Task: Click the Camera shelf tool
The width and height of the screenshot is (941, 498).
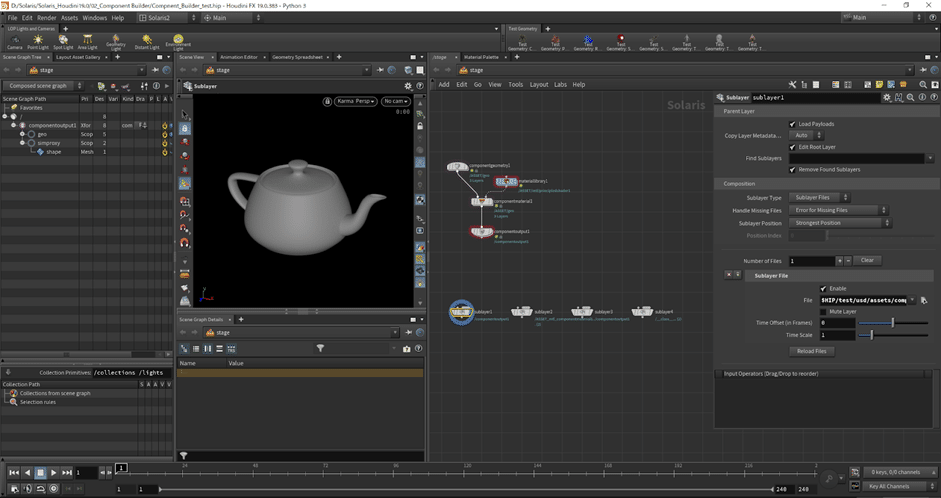Action: (14, 41)
